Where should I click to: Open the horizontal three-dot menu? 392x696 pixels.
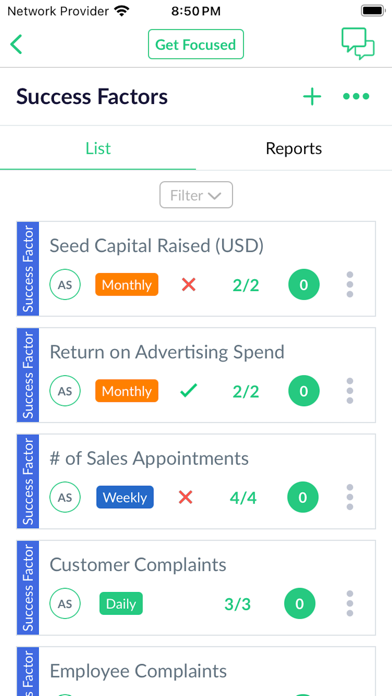pyautogui.click(x=356, y=96)
